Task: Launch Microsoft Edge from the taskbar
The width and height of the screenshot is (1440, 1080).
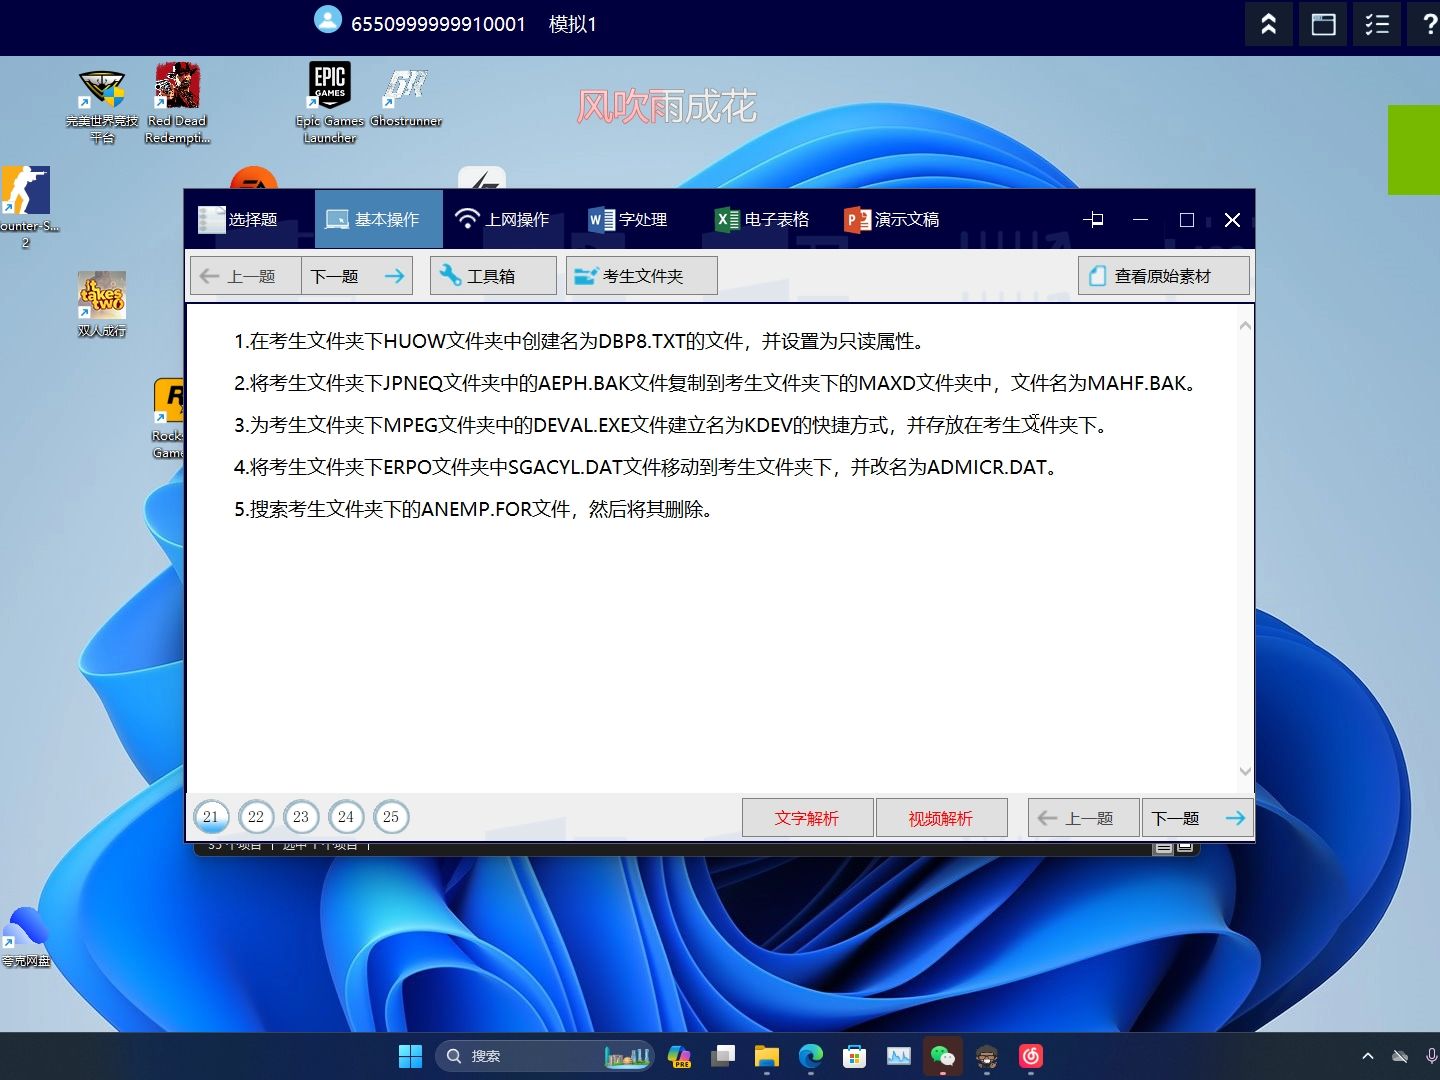Action: (x=811, y=1056)
